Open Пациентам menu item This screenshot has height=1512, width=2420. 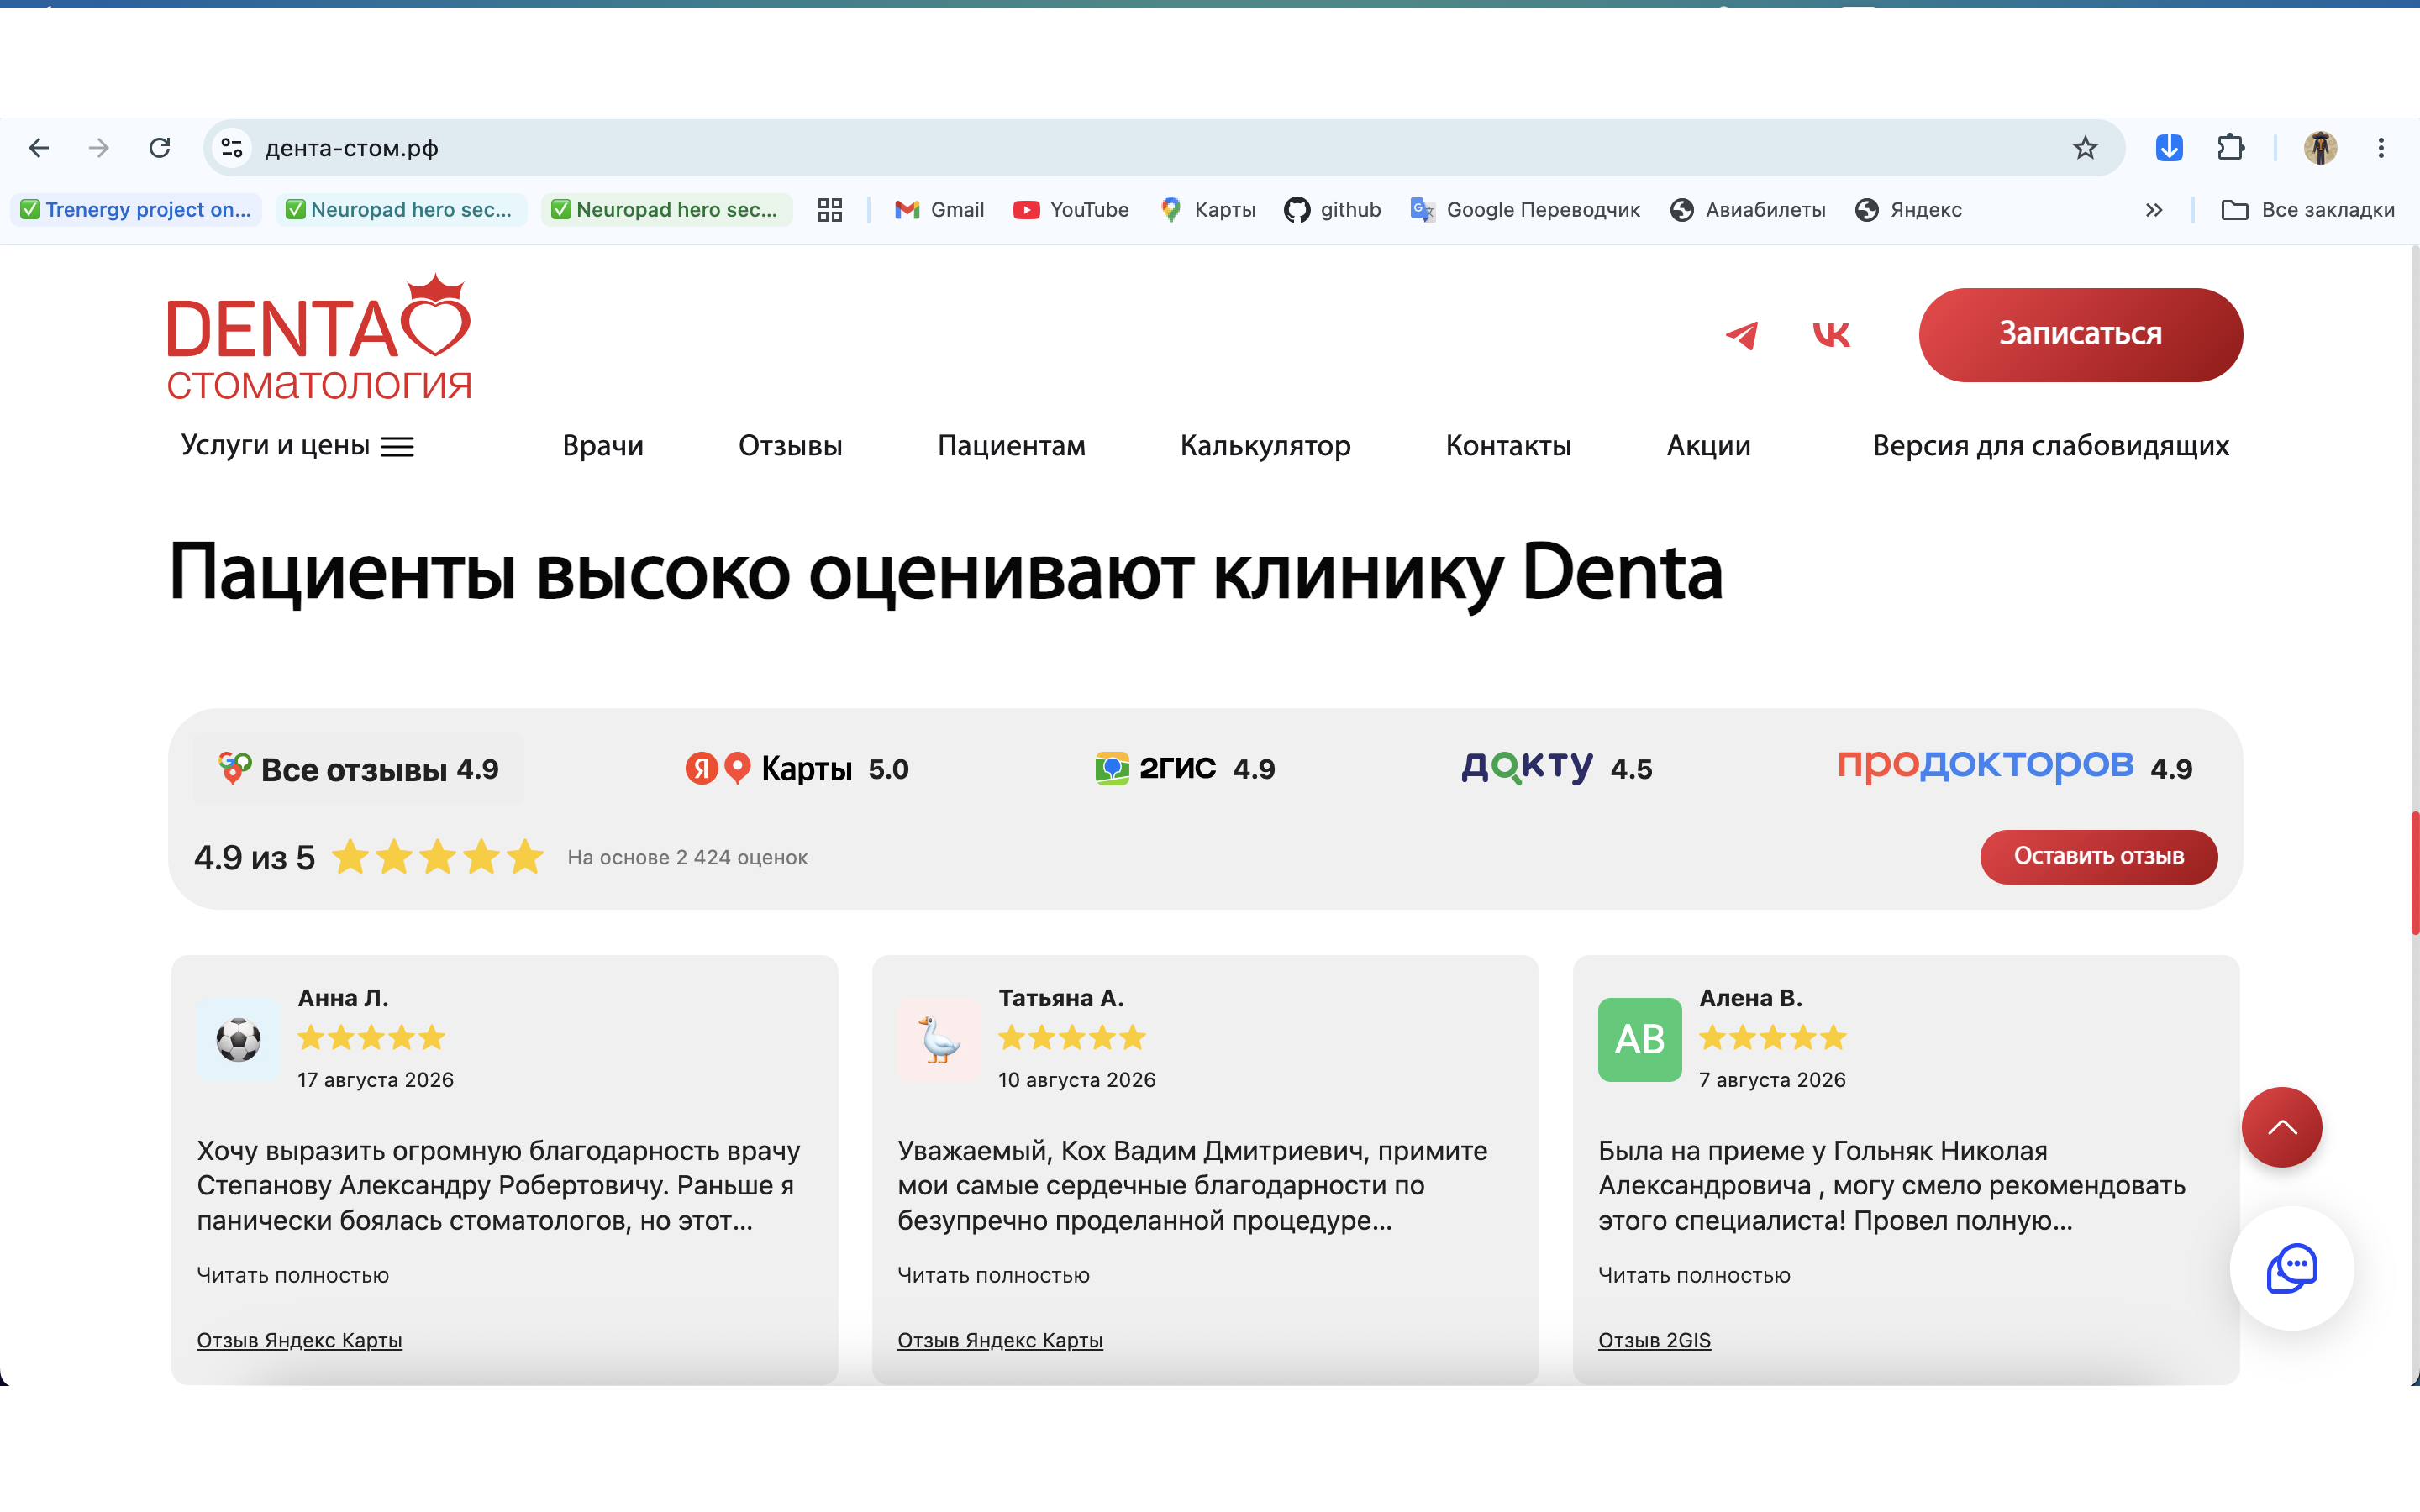(x=1011, y=445)
